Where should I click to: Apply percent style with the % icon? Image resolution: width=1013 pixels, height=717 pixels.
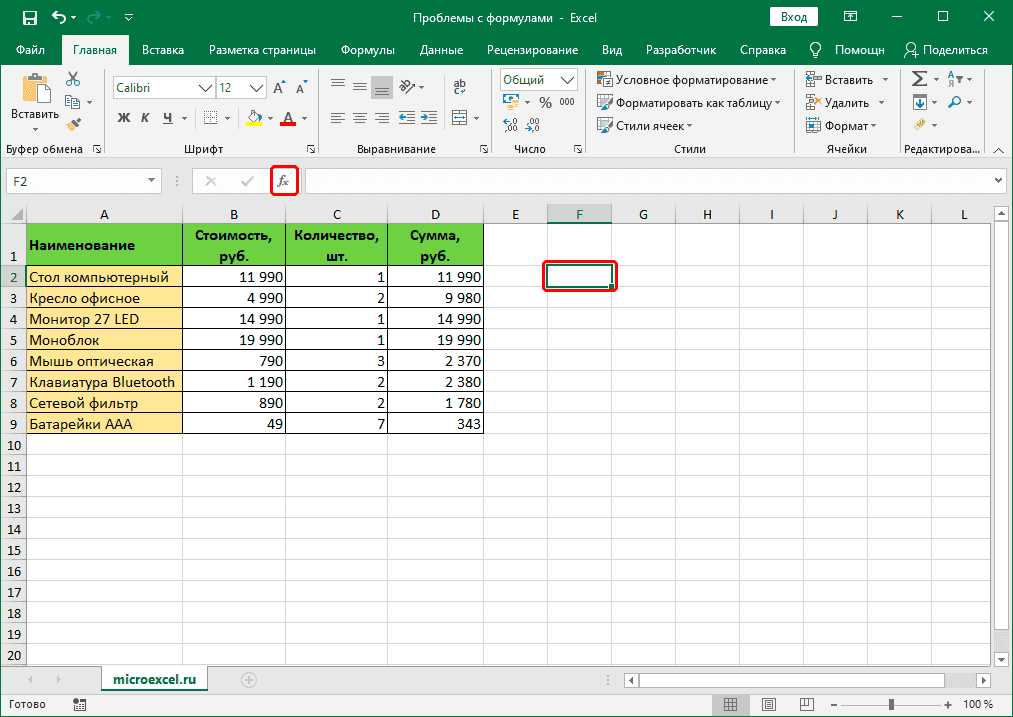545,101
